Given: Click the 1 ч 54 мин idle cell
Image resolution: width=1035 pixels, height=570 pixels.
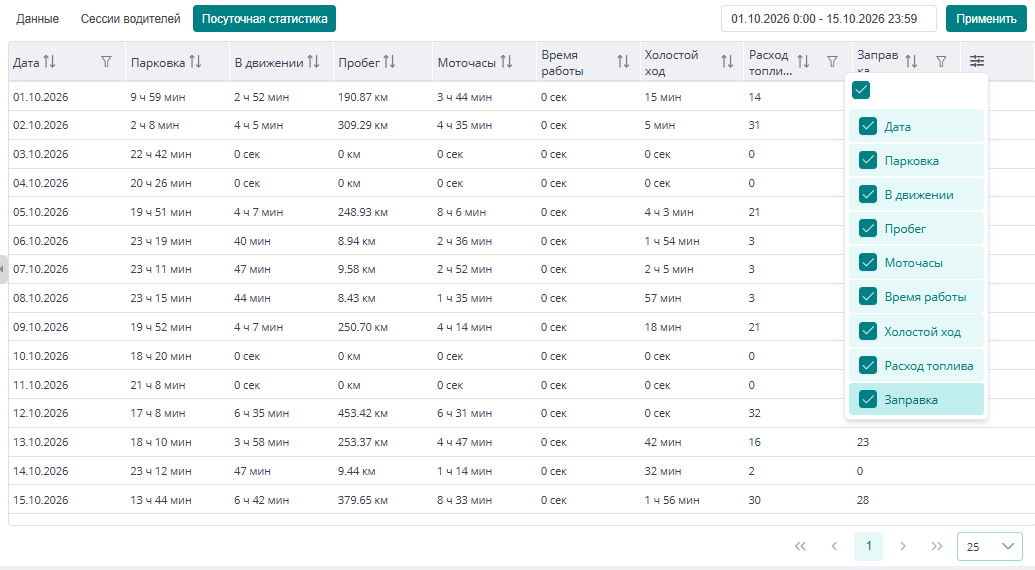Looking at the screenshot, I should click(672, 241).
